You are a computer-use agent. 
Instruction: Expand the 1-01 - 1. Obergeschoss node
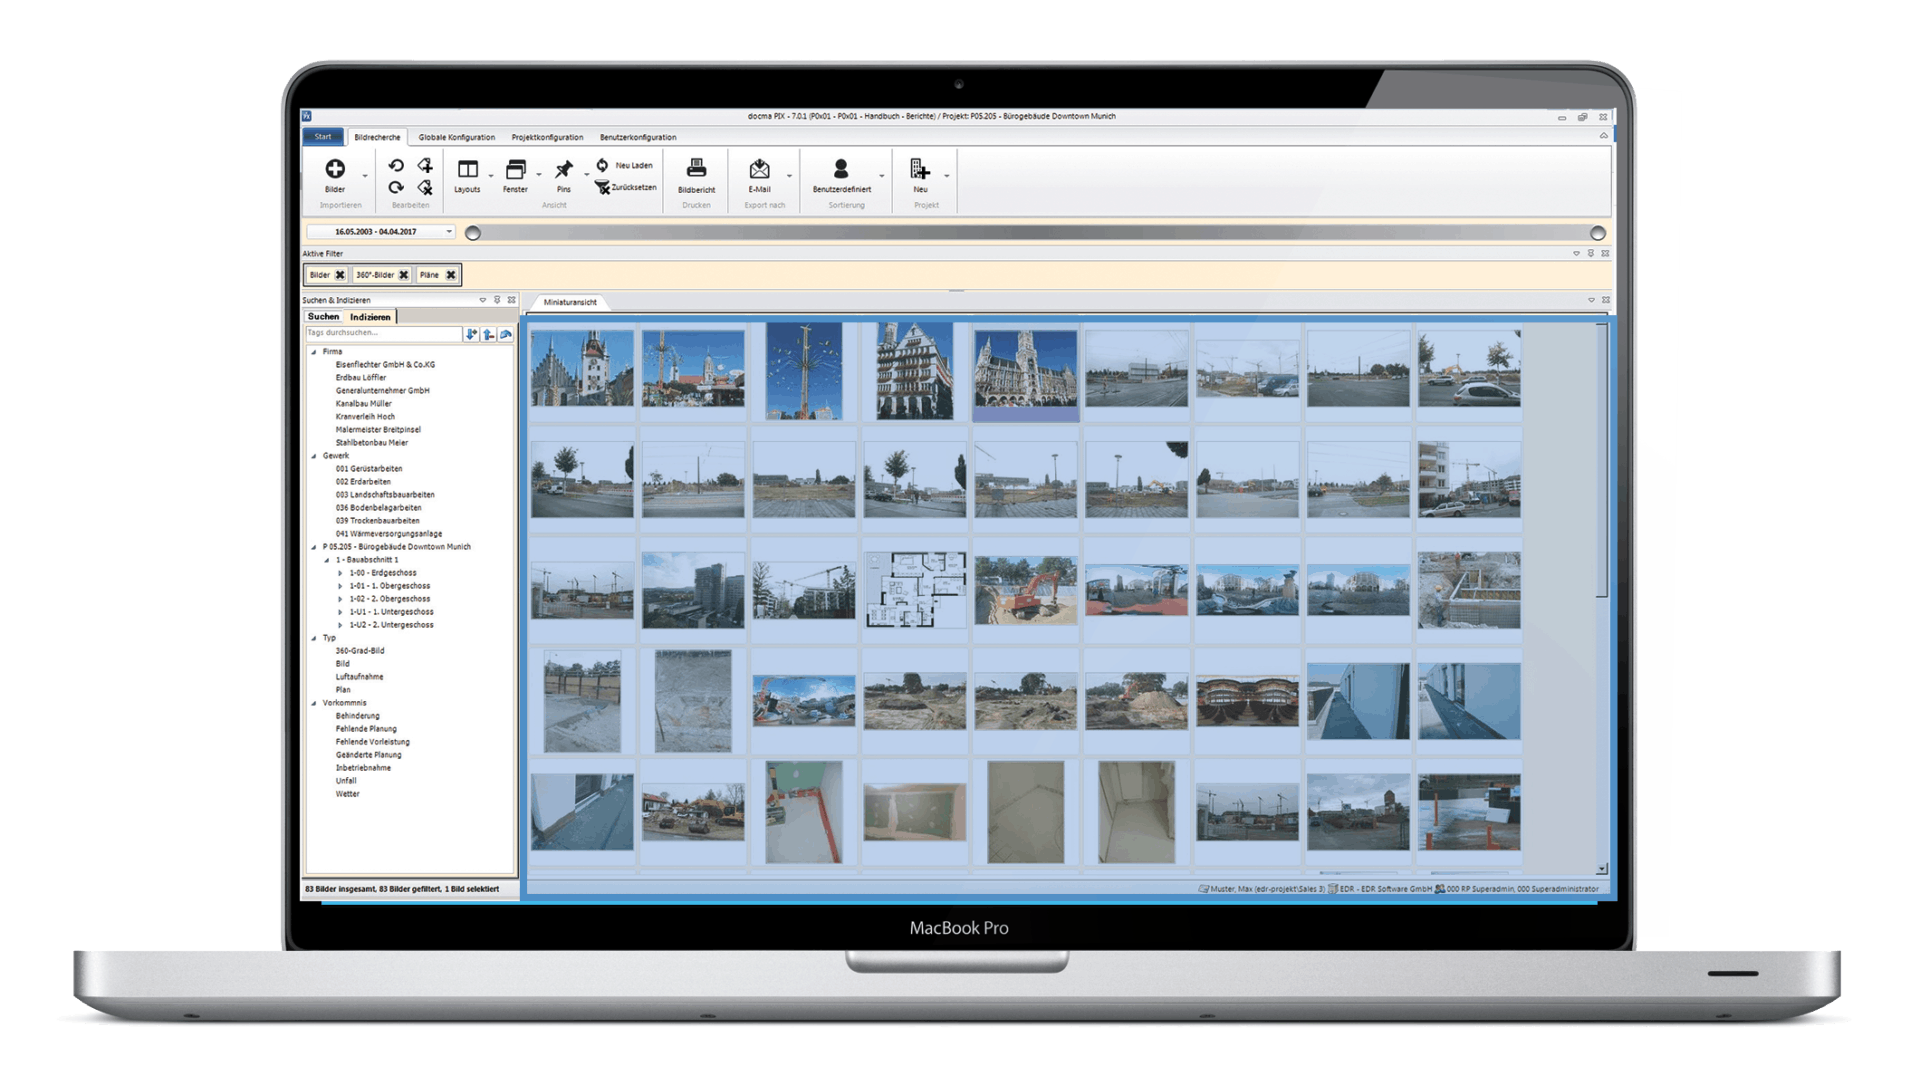pos(340,586)
